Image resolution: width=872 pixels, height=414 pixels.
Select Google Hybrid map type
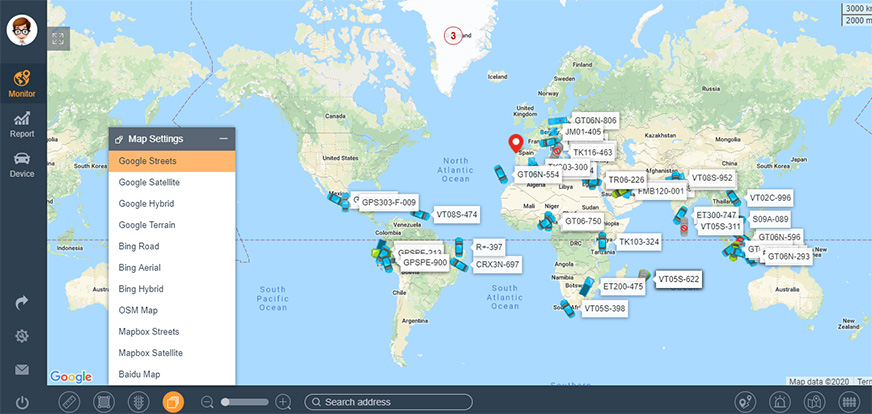[172, 204]
